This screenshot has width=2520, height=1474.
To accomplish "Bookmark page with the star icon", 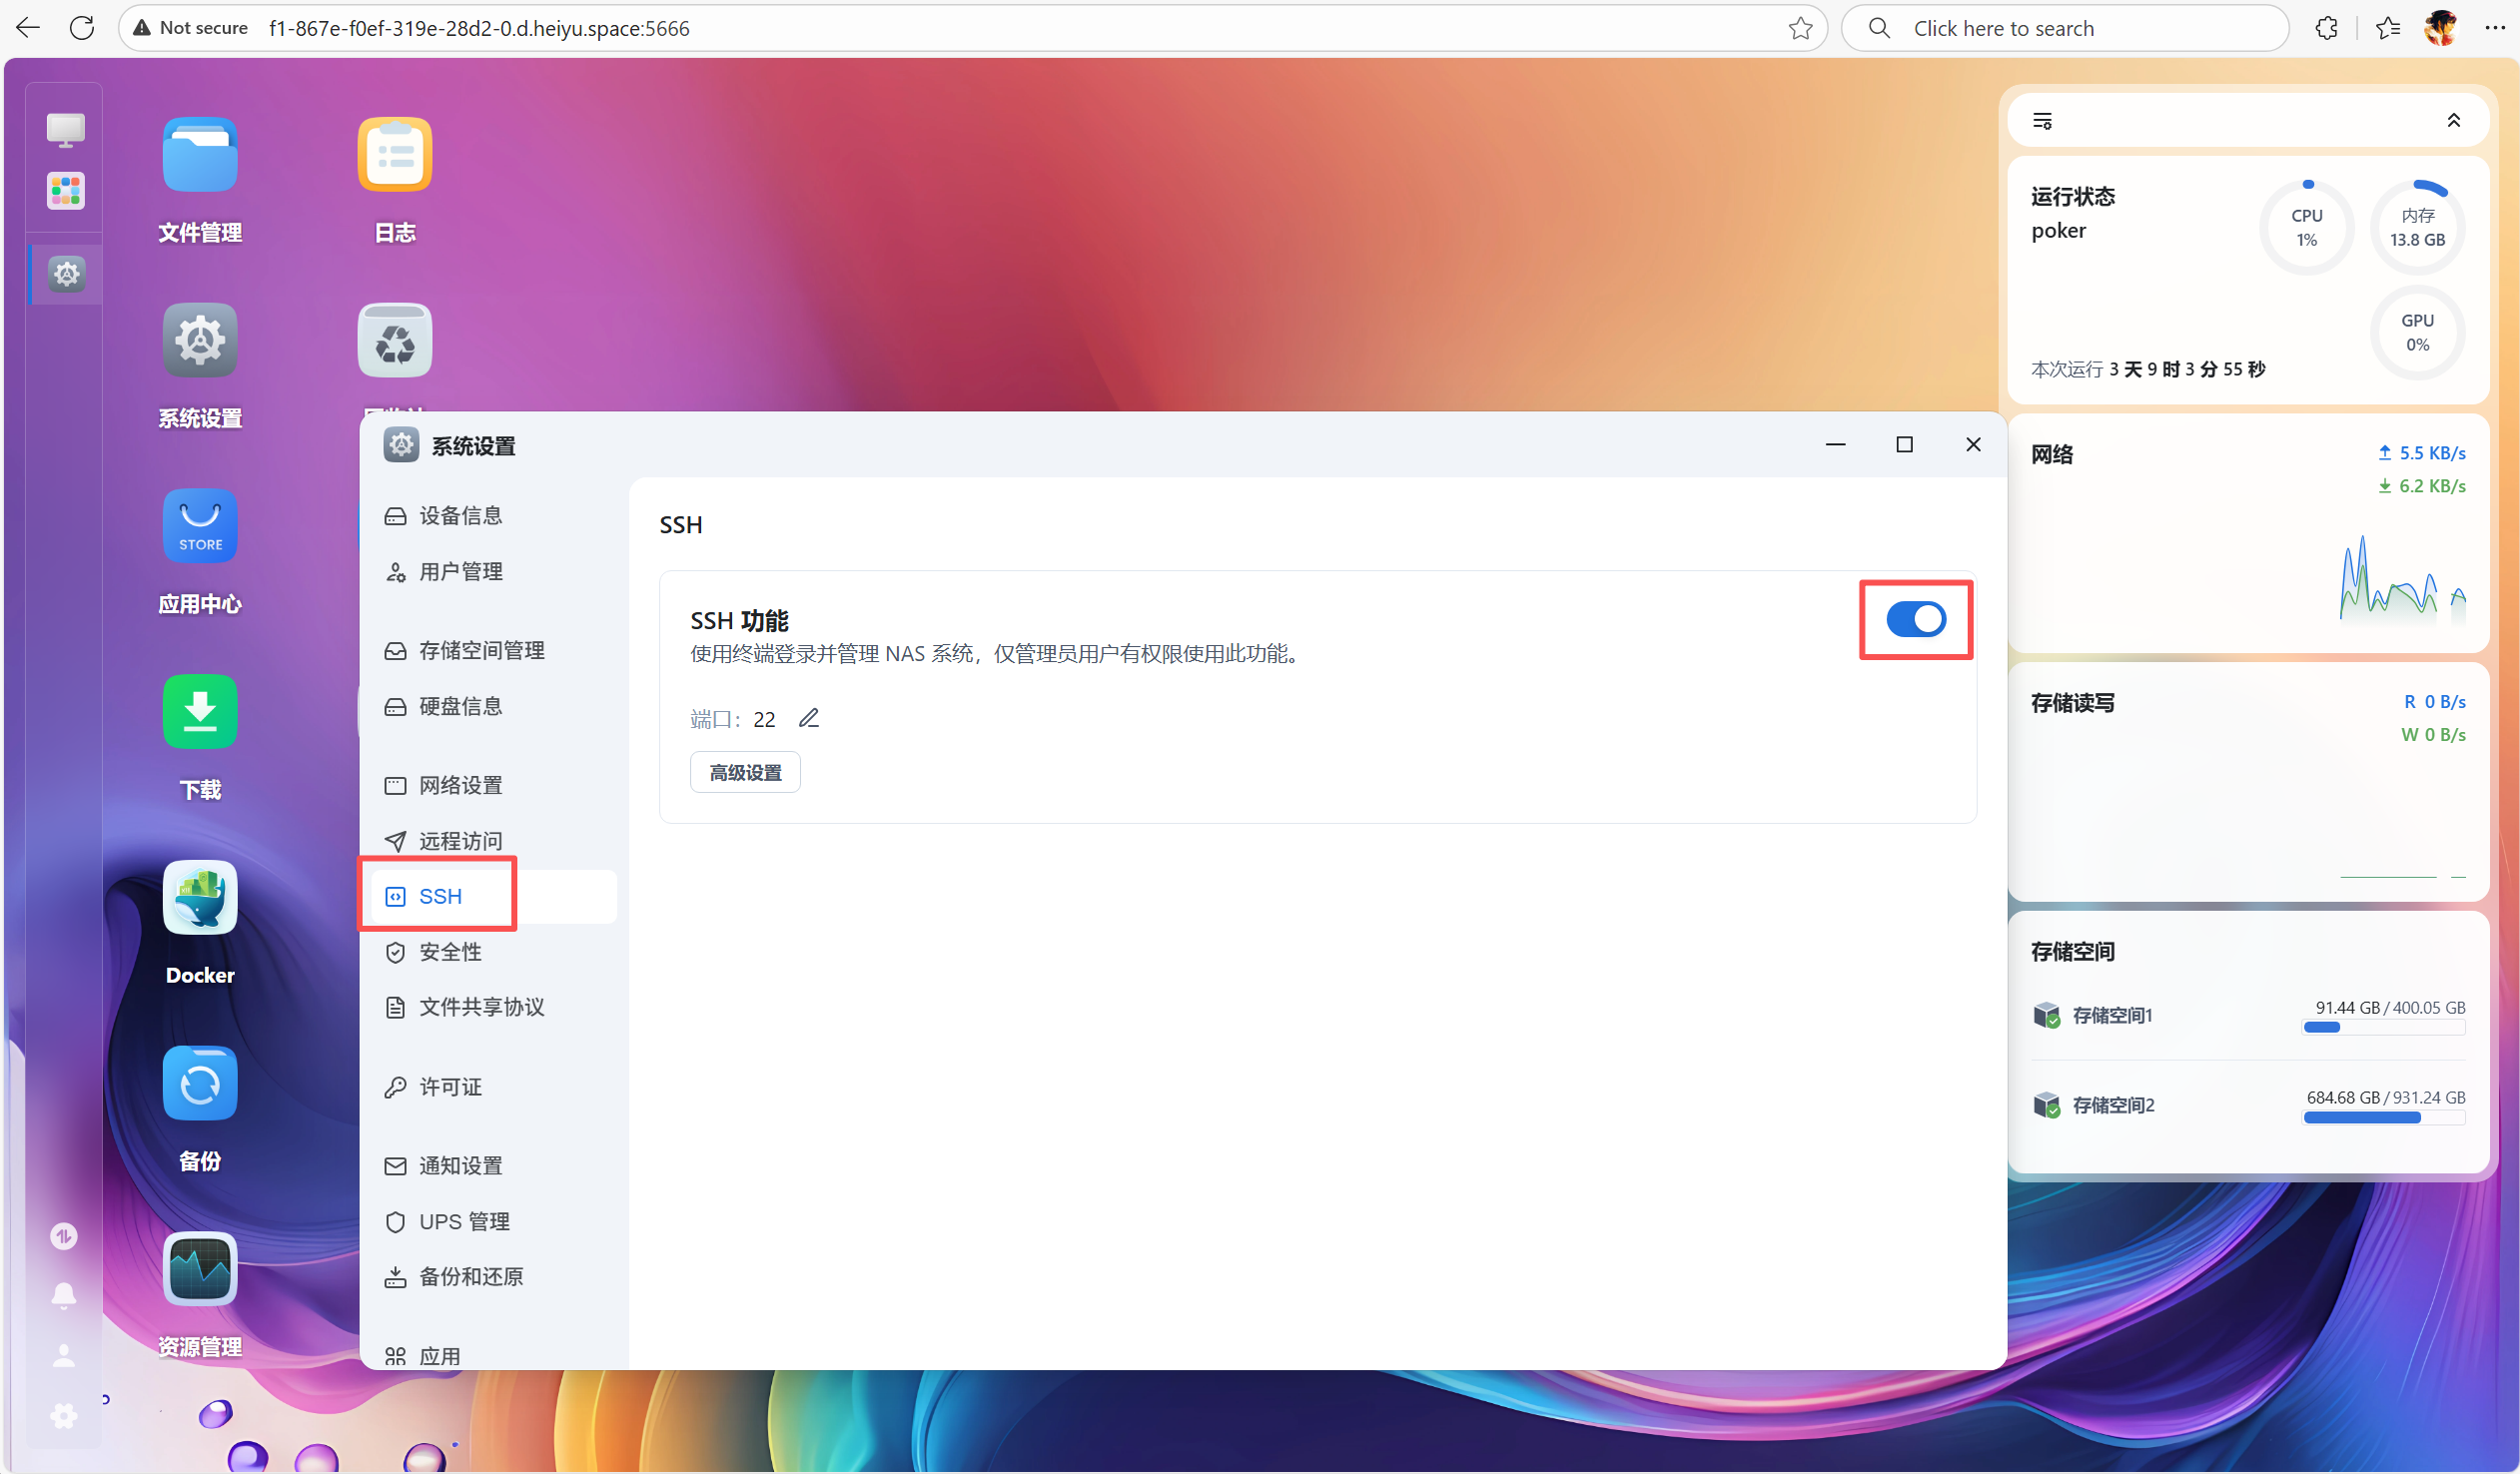I will (x=1800, y=28).
